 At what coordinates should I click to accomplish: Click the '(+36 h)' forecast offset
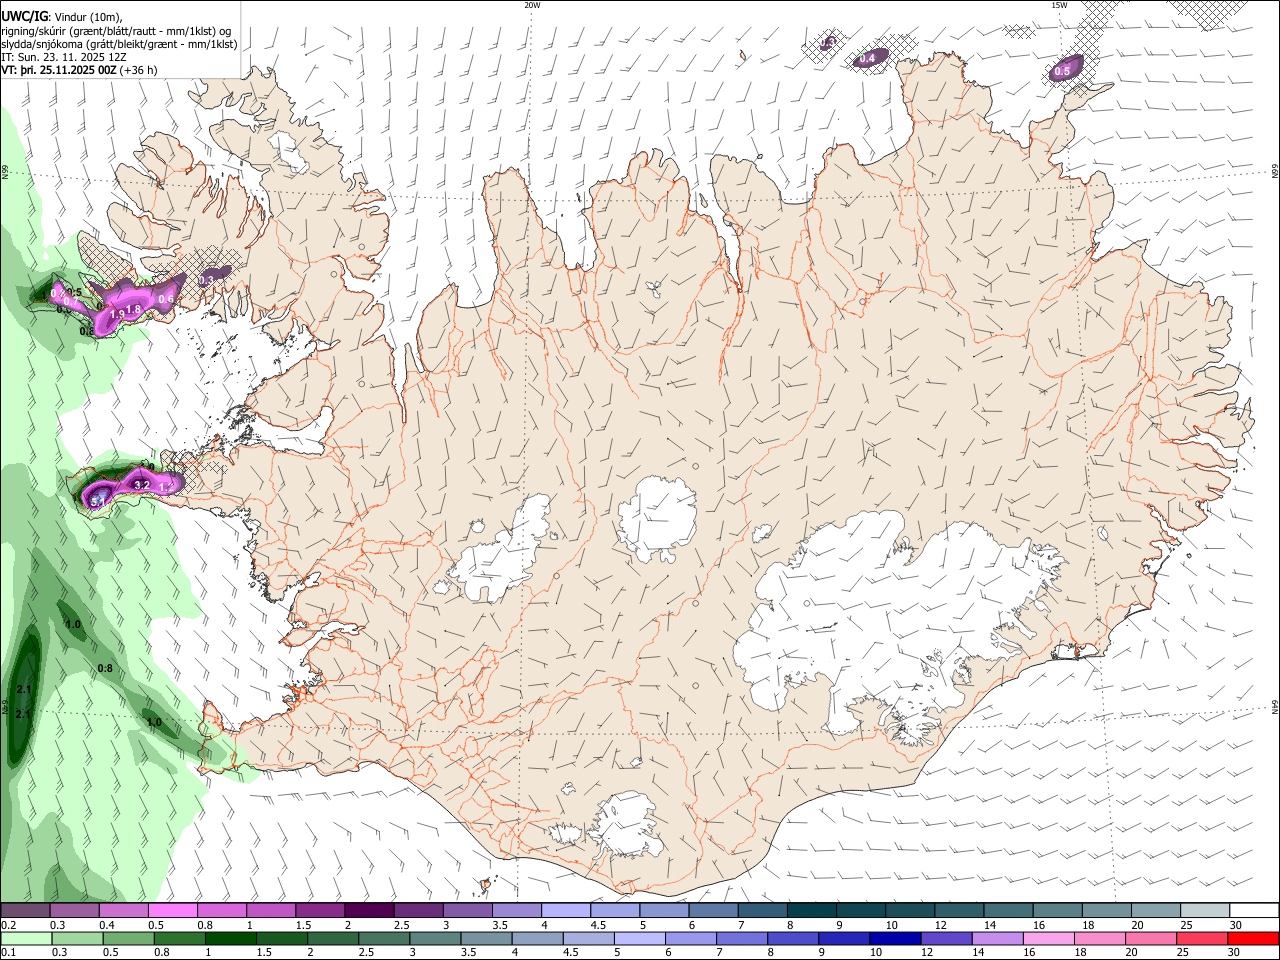tap(140, 70)
